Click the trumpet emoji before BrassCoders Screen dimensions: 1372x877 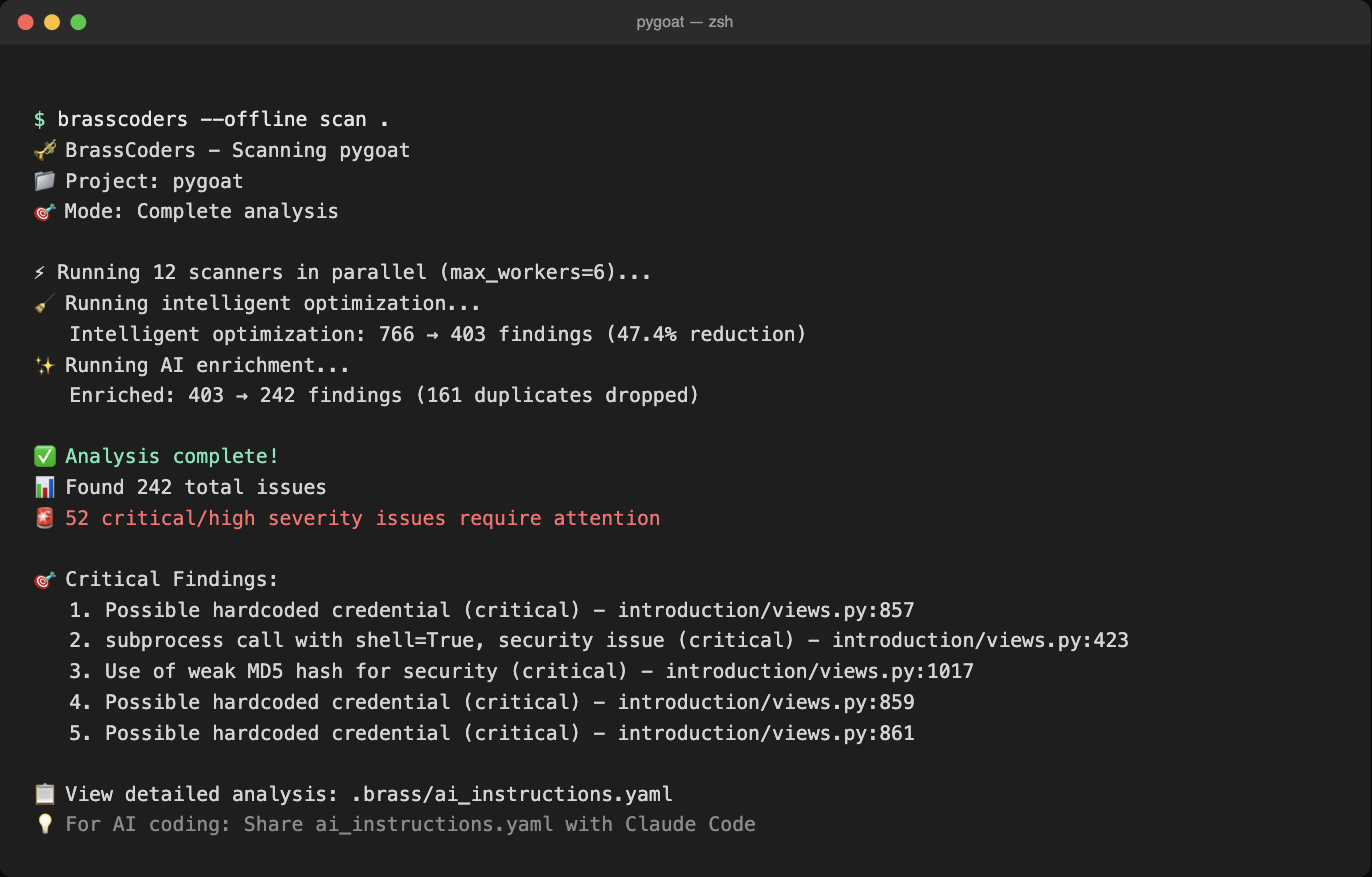[x=44, y=150]
